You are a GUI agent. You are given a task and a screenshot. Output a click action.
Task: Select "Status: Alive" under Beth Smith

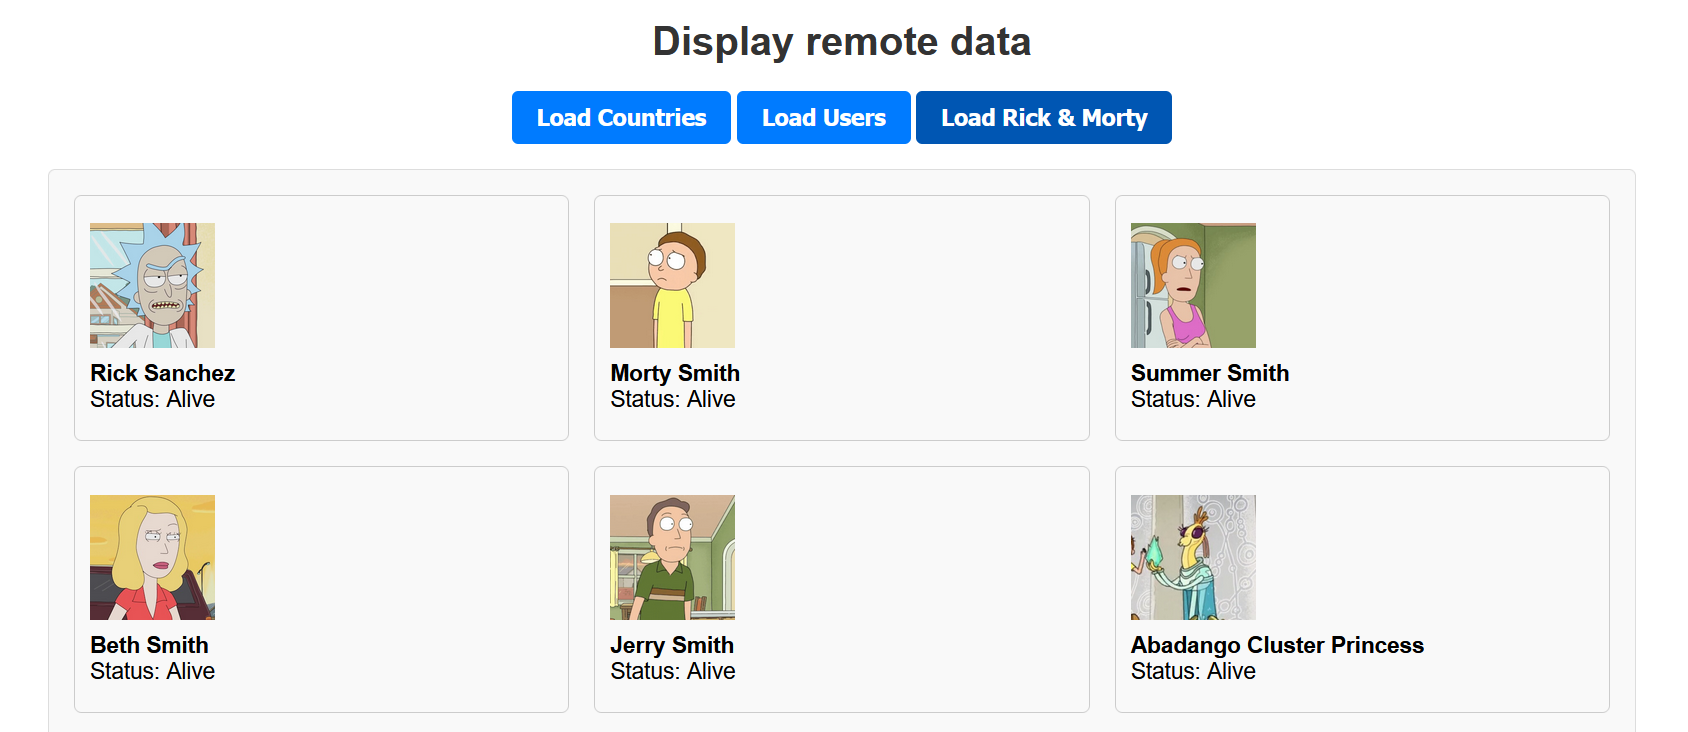(x=152, y=671)
